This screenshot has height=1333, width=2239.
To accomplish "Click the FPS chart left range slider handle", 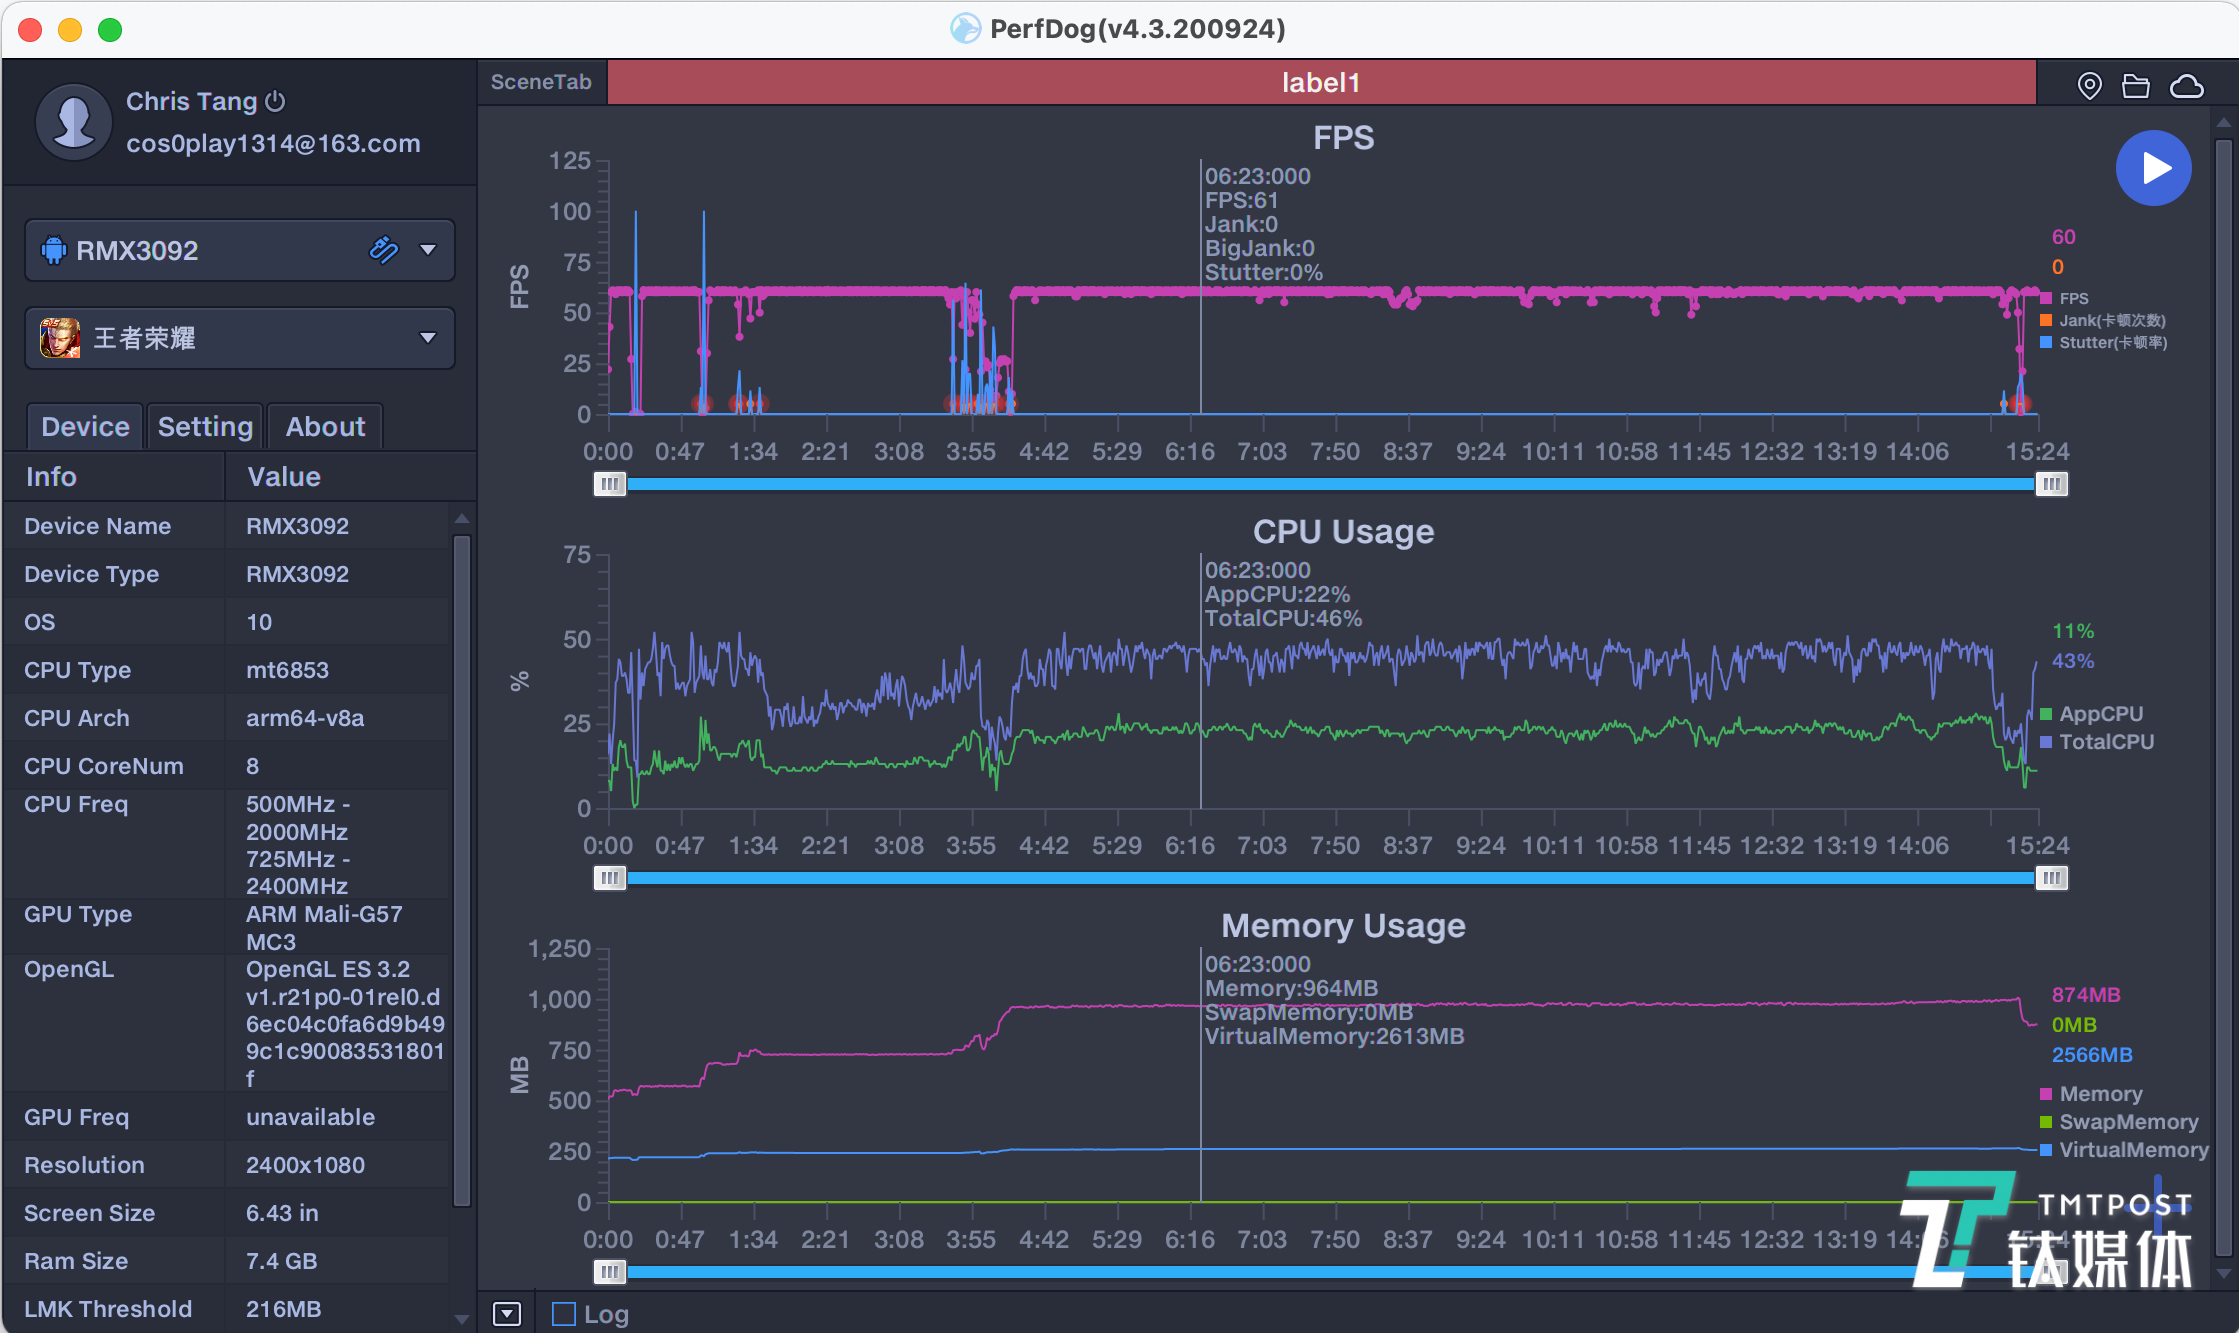I will coord(609,484).
